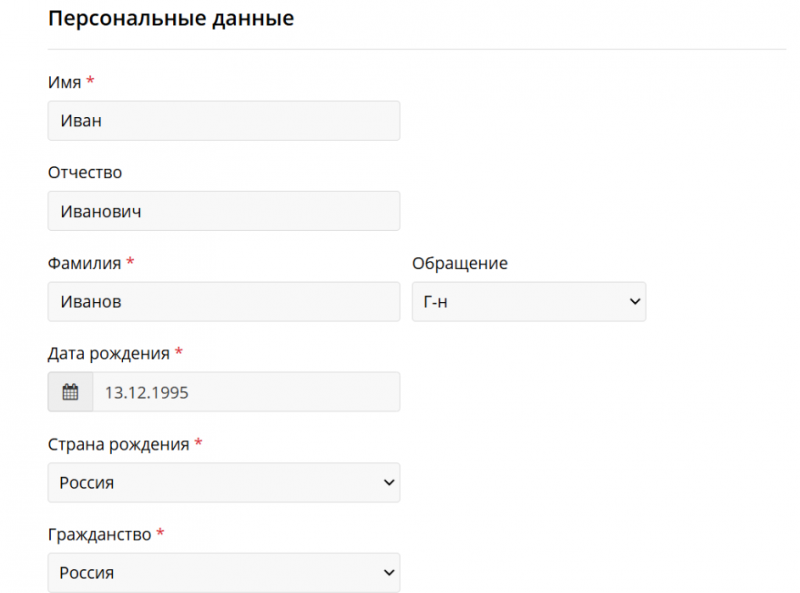This screenshot has height=593, width=800.
Task: Click the red asterisk beside Имя
Action: click(x=90, y=81)
